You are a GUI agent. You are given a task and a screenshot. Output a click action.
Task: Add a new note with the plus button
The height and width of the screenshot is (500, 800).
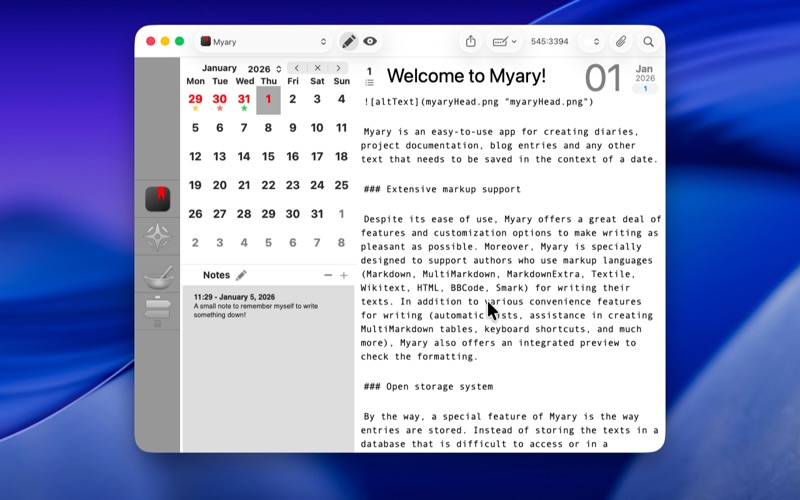point(344,276)
